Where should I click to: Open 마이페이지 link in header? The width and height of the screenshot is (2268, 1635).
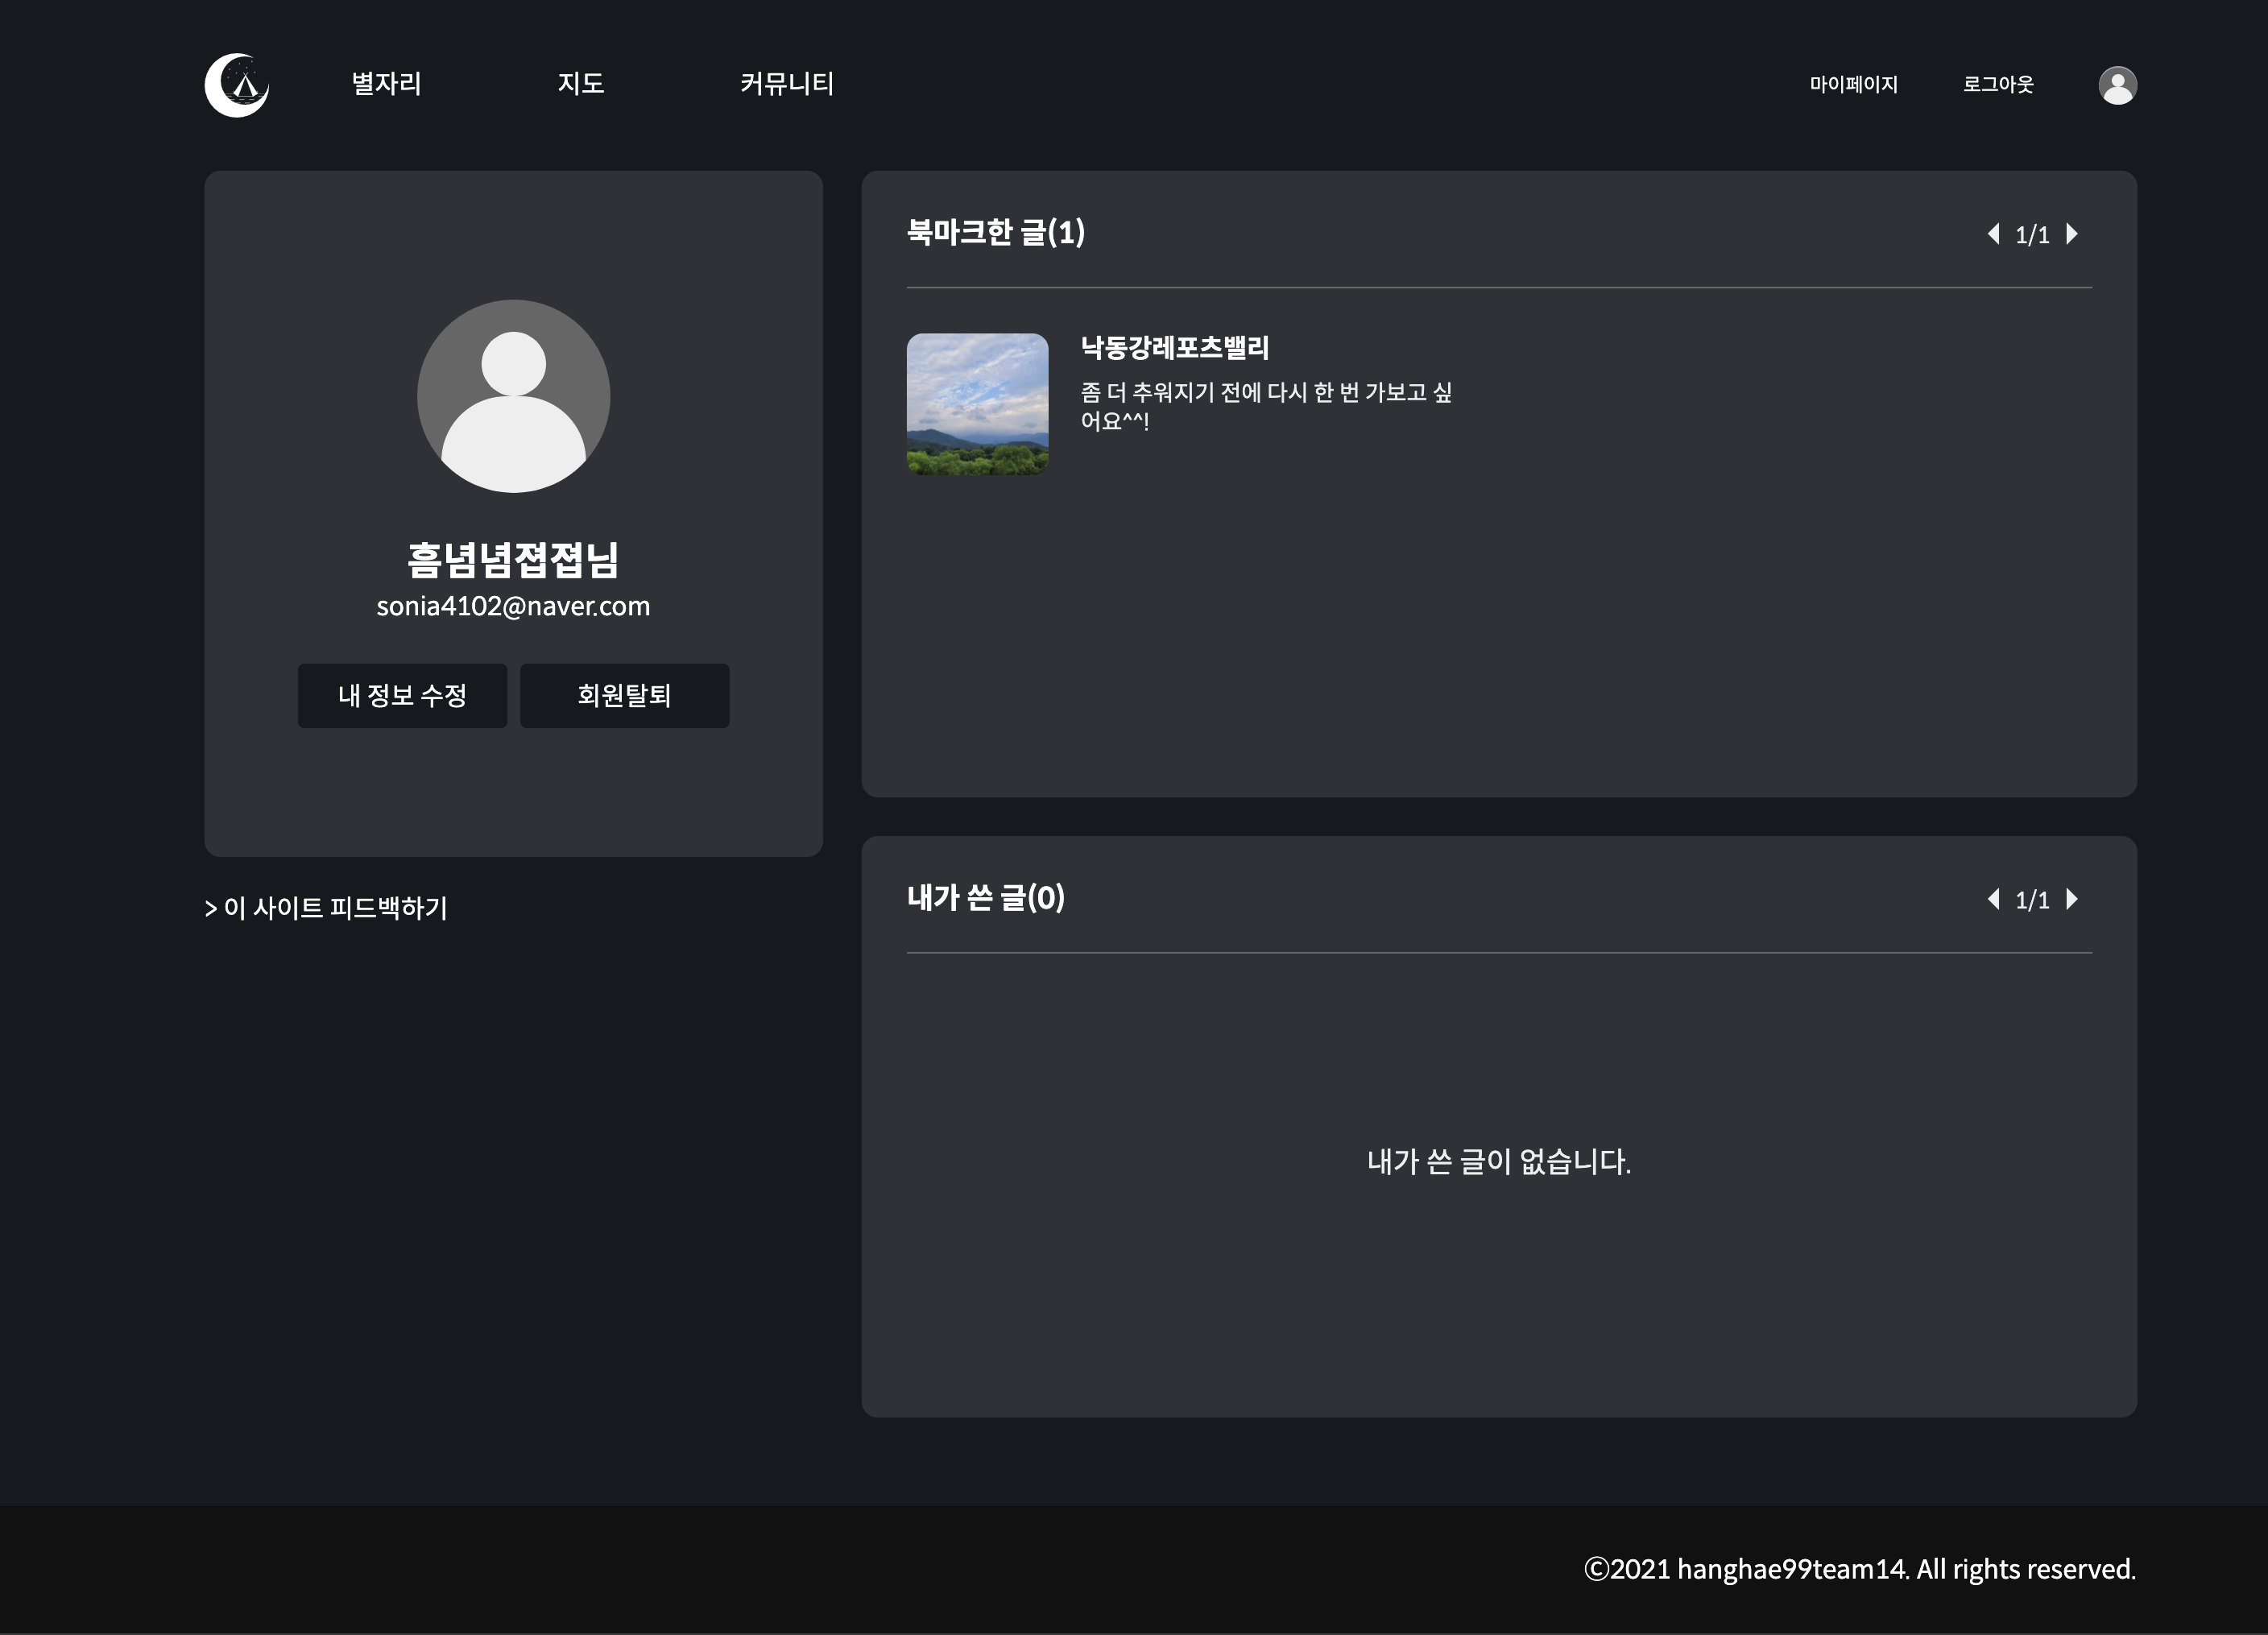pyautogui.click(x=1853, y=85)
